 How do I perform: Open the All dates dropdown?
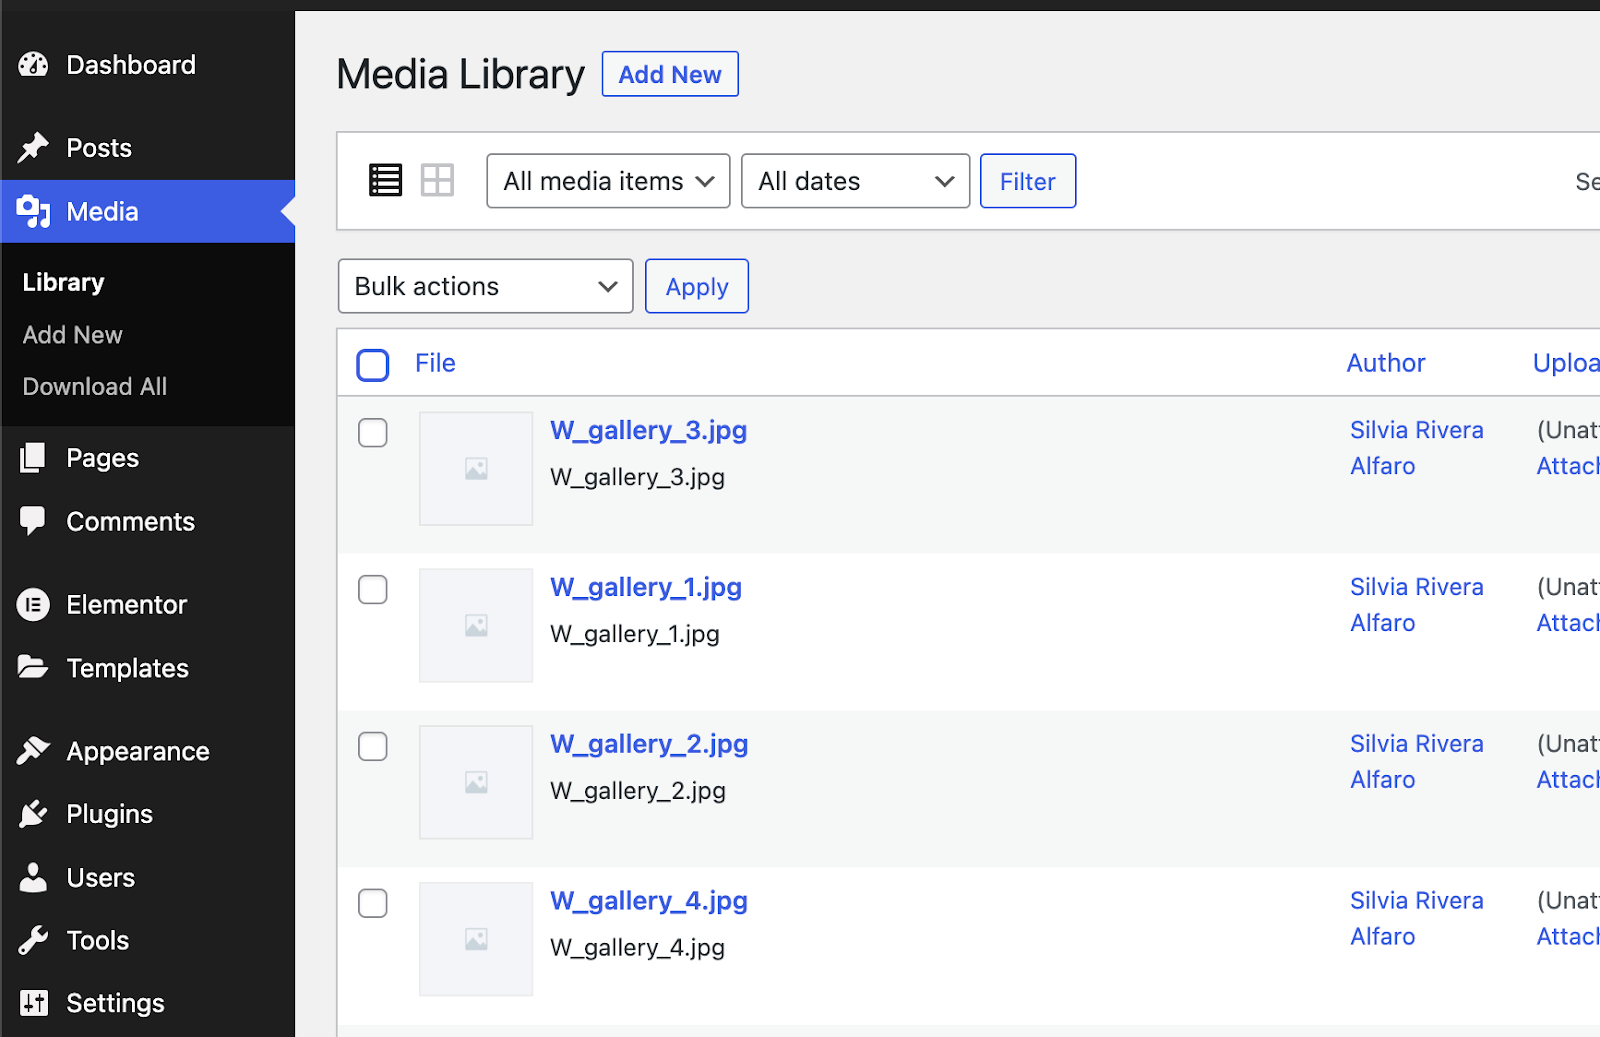(x=855, y=181)
